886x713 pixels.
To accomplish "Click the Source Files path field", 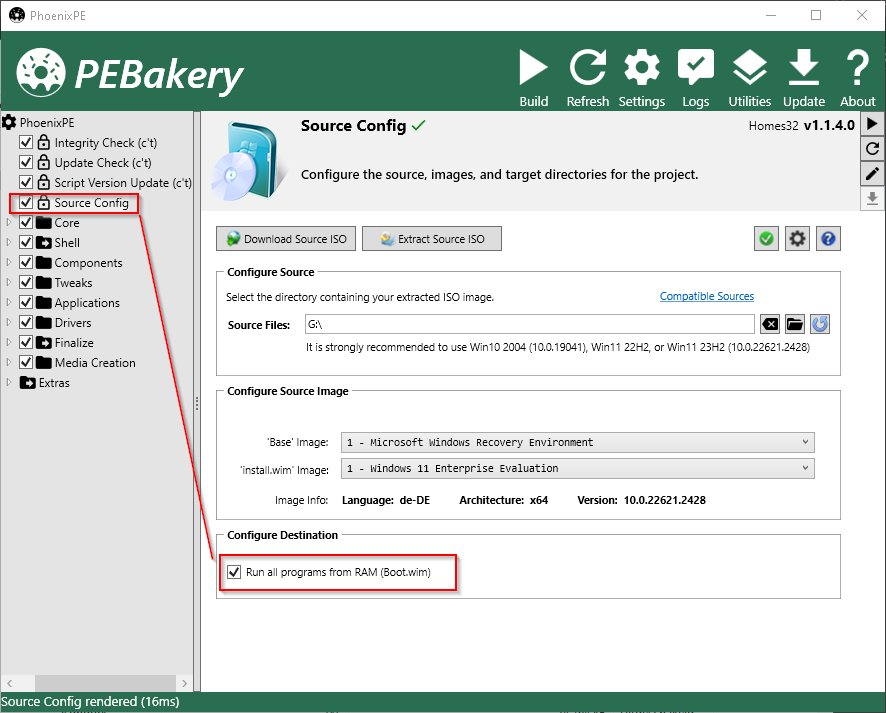I will pos(529,324).
